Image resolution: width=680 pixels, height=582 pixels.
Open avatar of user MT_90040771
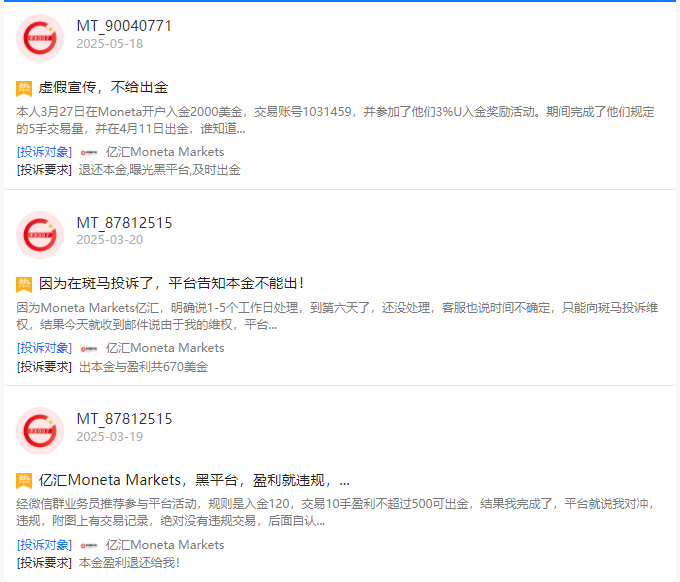[x=40, y=38]
